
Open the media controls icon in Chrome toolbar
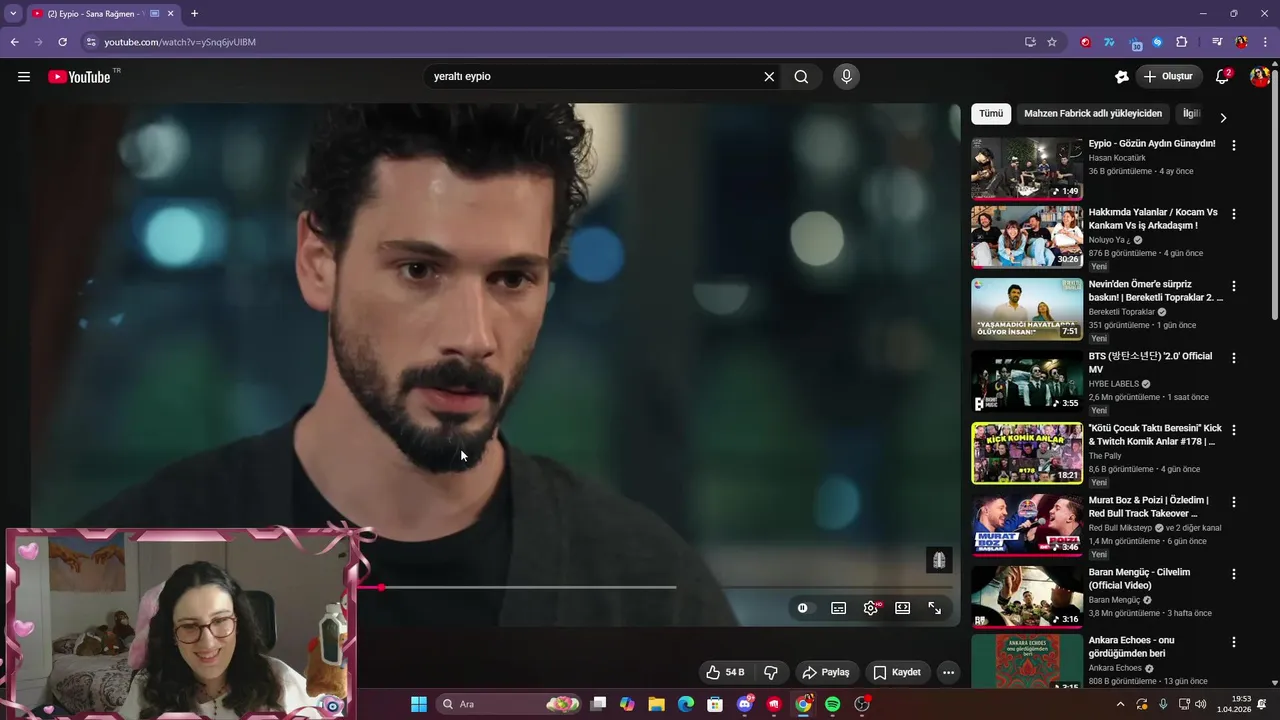pyautogui.click(x=1217, y=42)
